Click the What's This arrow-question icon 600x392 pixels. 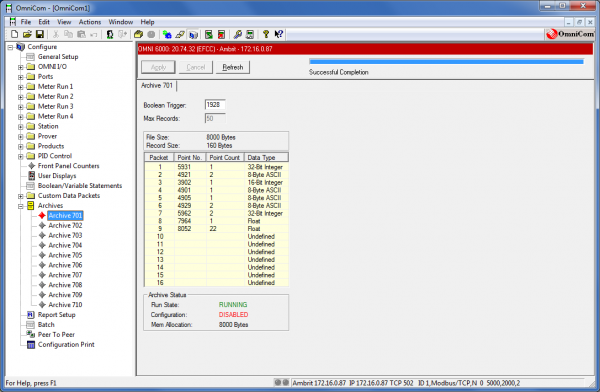click(279, 34)
